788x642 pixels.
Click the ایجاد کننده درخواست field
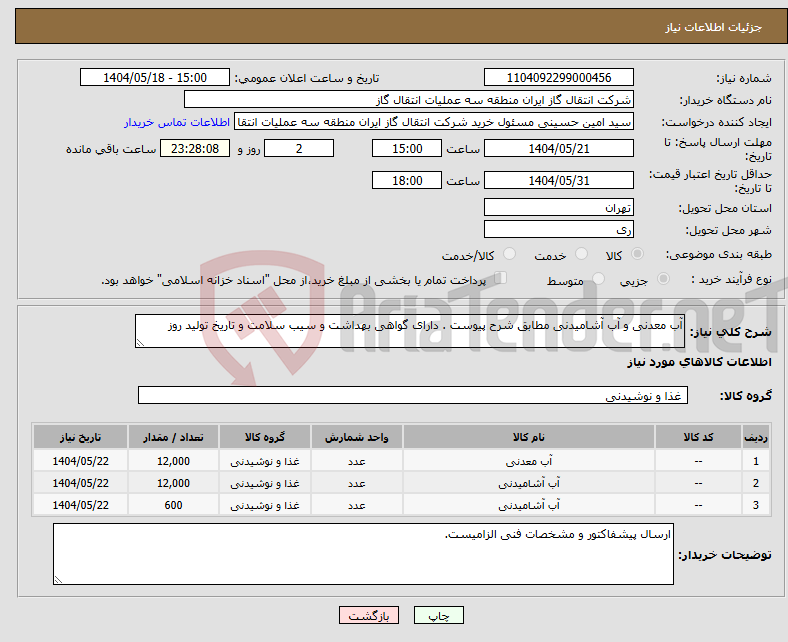point(434,122)
